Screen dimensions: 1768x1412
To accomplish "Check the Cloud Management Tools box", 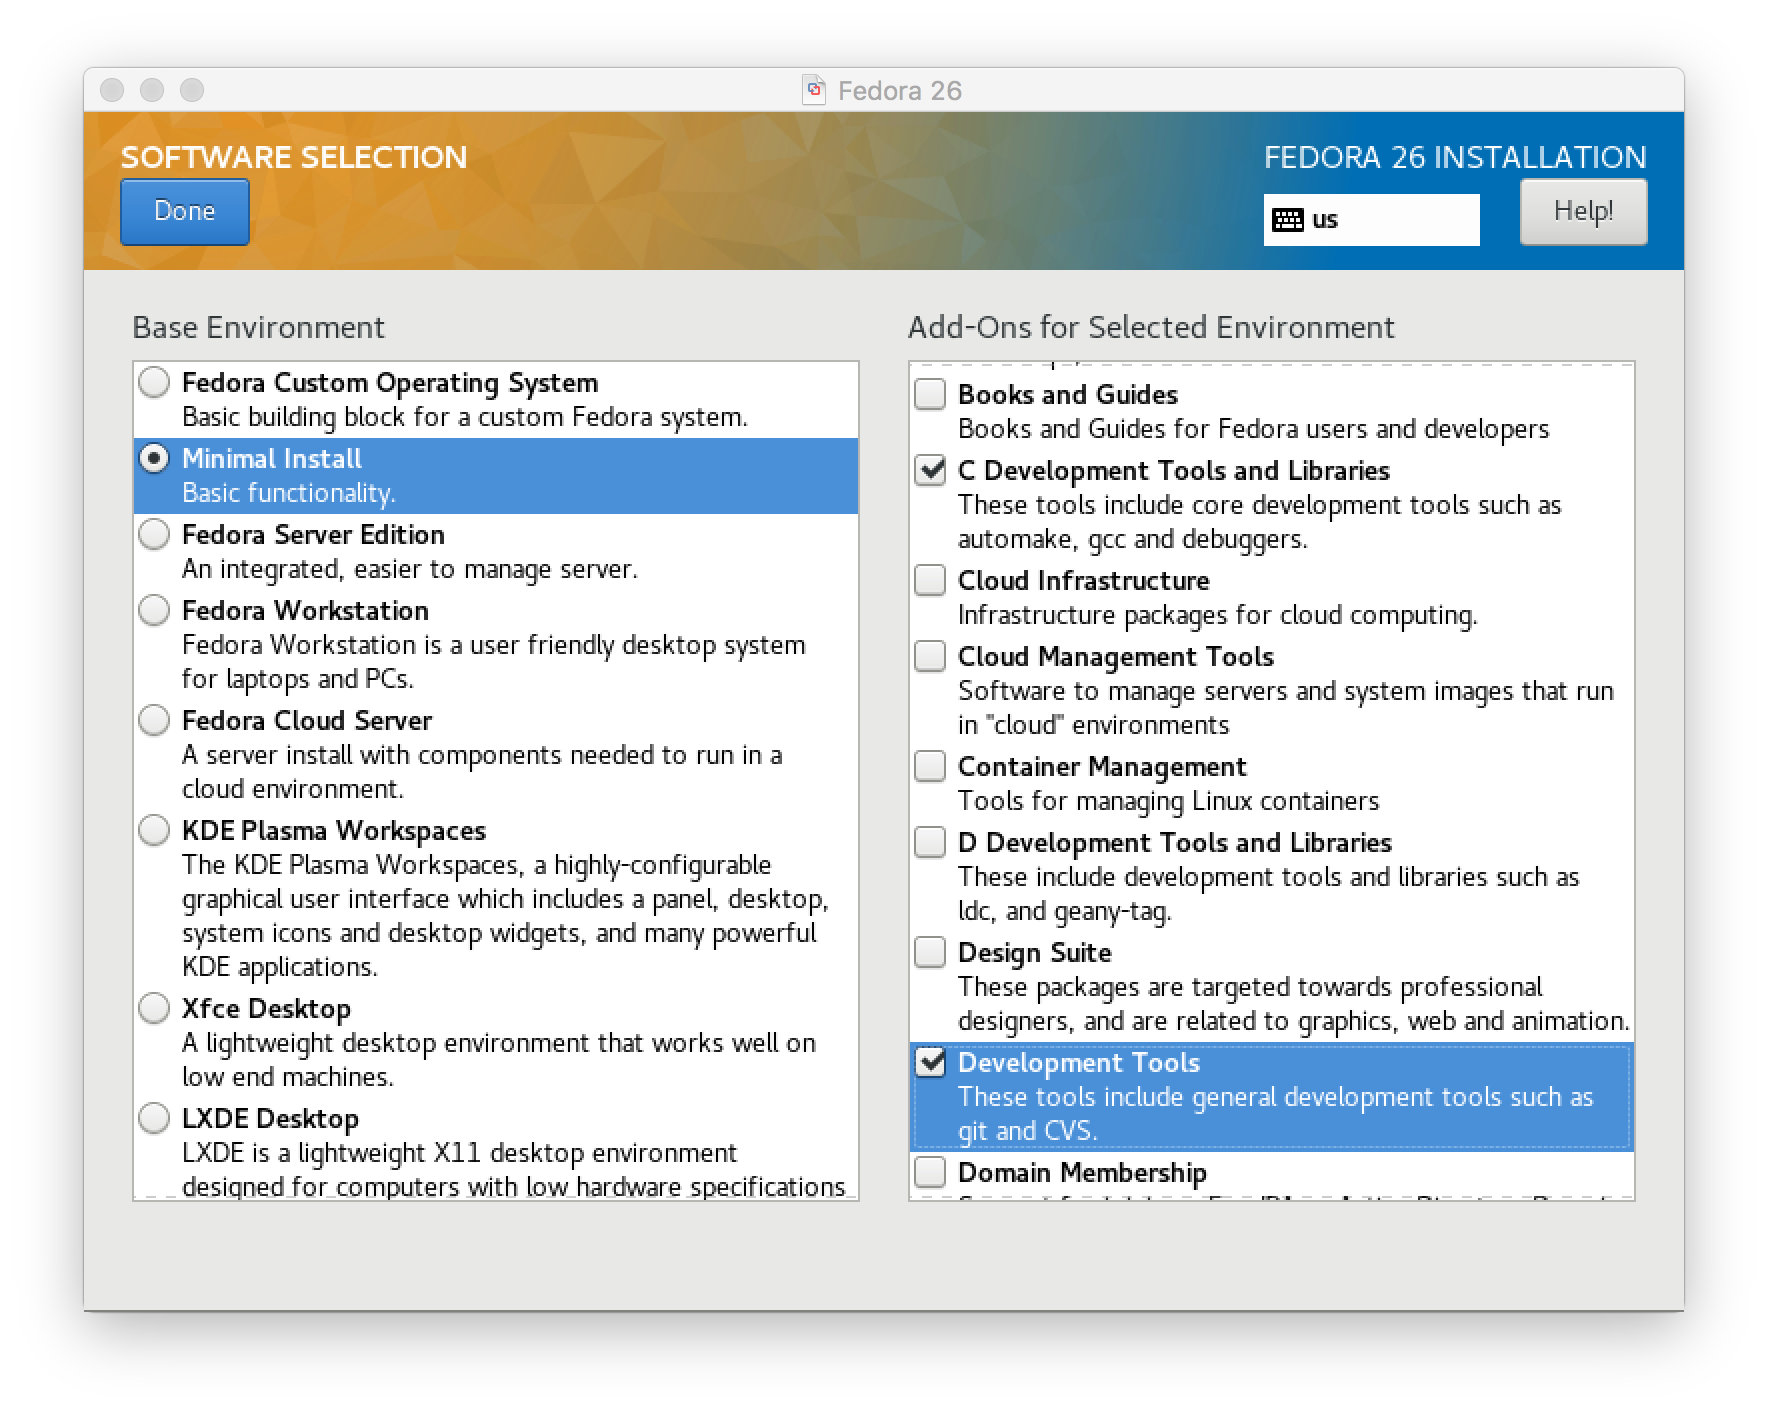I will tap(930, 656).
